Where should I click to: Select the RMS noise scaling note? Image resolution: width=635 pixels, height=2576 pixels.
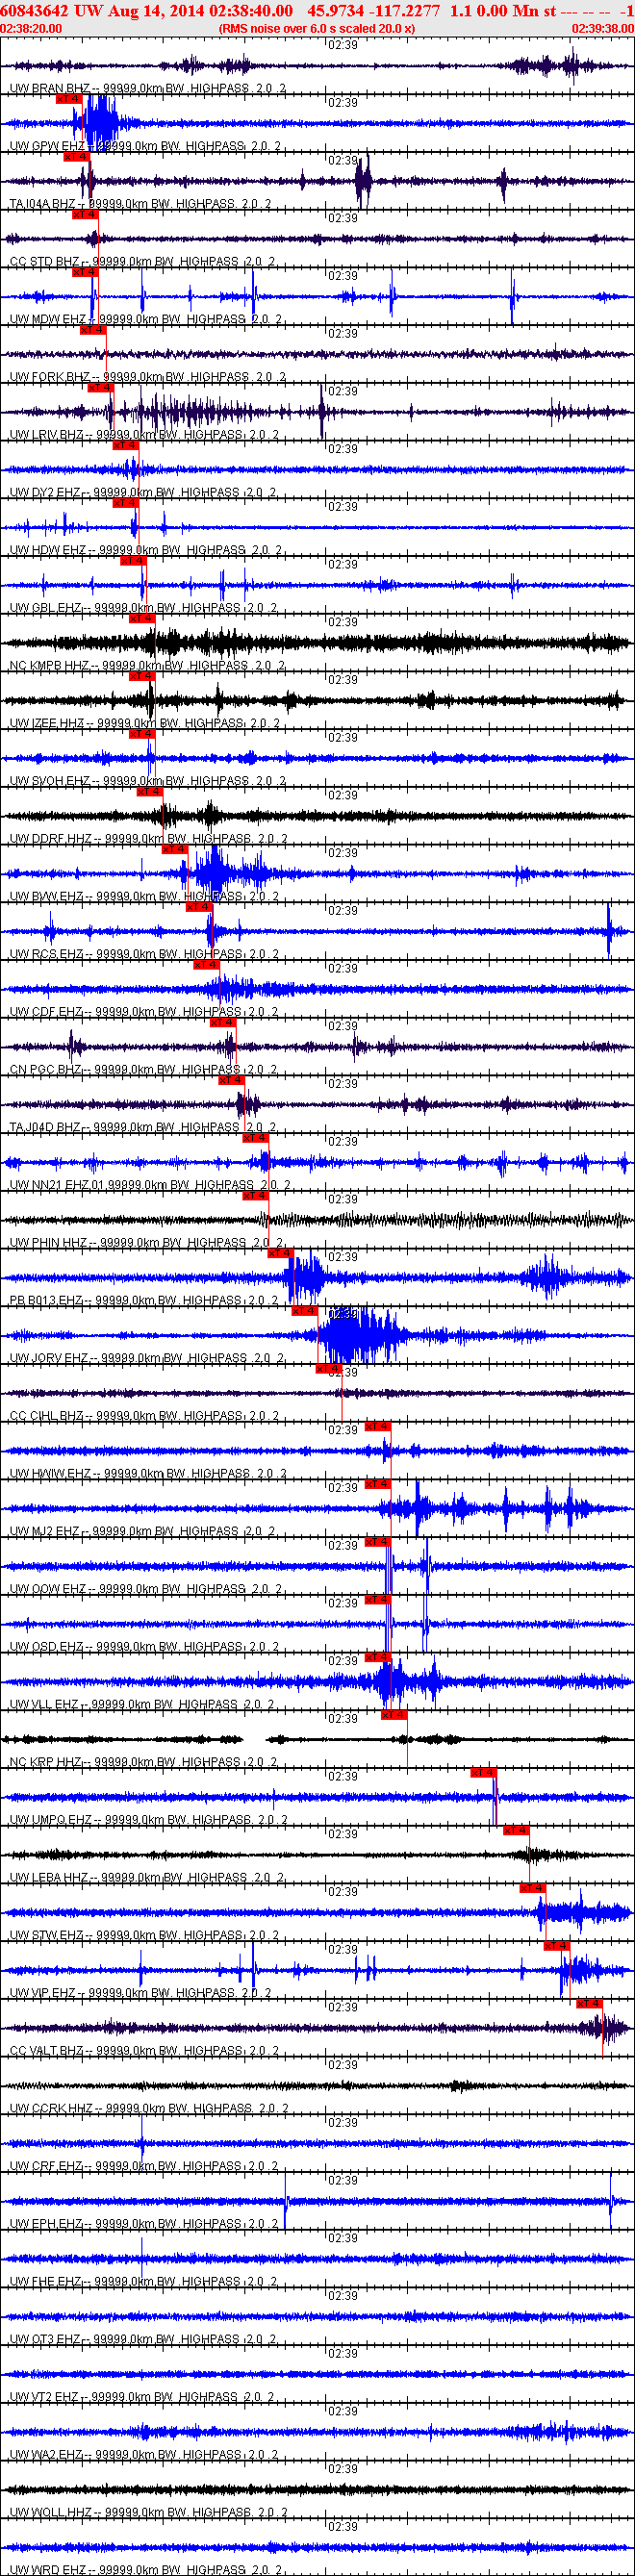click(x=317, y=29)
